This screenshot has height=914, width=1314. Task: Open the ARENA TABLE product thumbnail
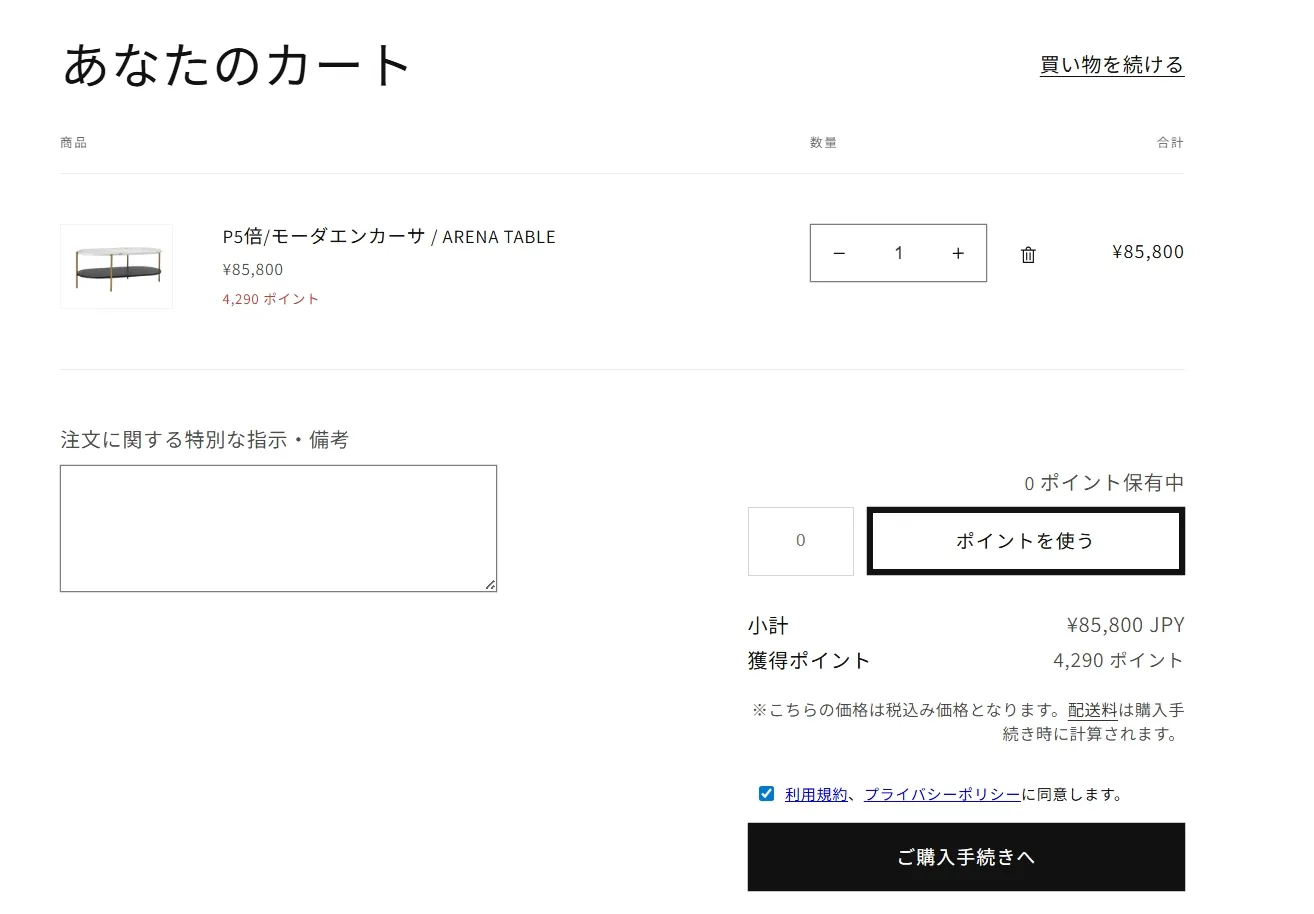coord(116,266)
